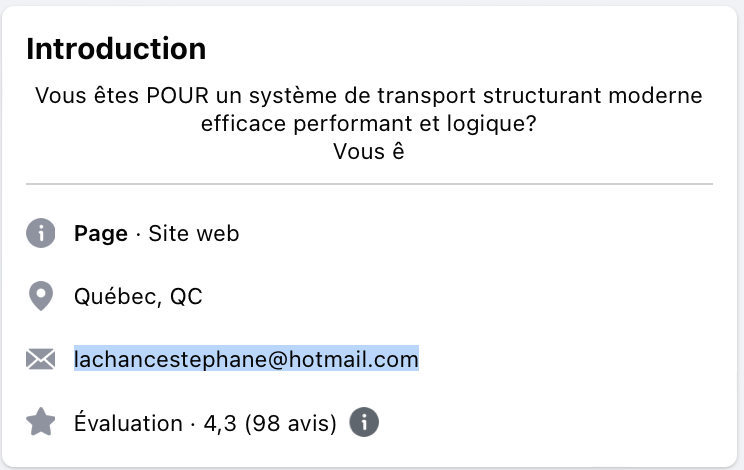Click the truncated Vous ê line
Viewport: 744px width, 470px height.
click(x=369, y=151)
